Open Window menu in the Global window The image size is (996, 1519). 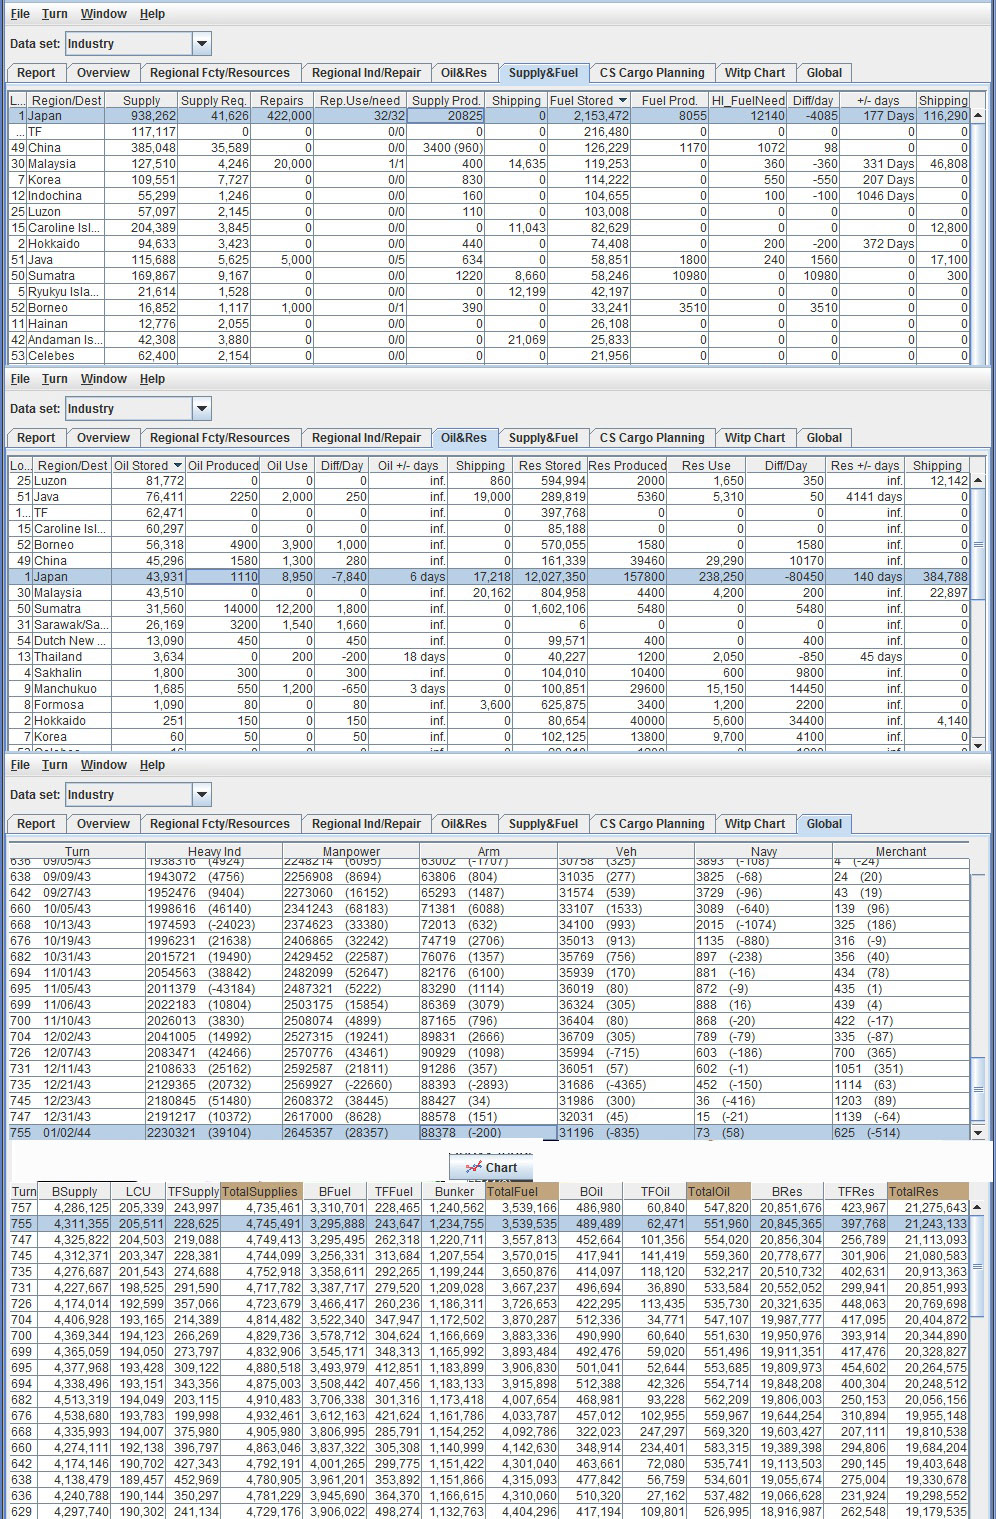click(x=104, y=765)
